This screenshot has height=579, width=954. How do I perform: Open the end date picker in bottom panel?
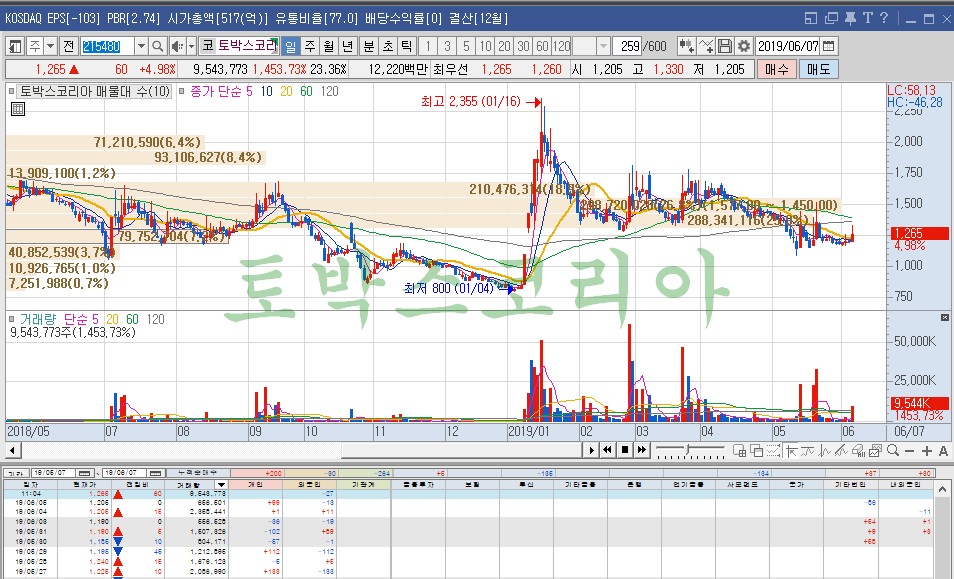click(x=156, y=473)
